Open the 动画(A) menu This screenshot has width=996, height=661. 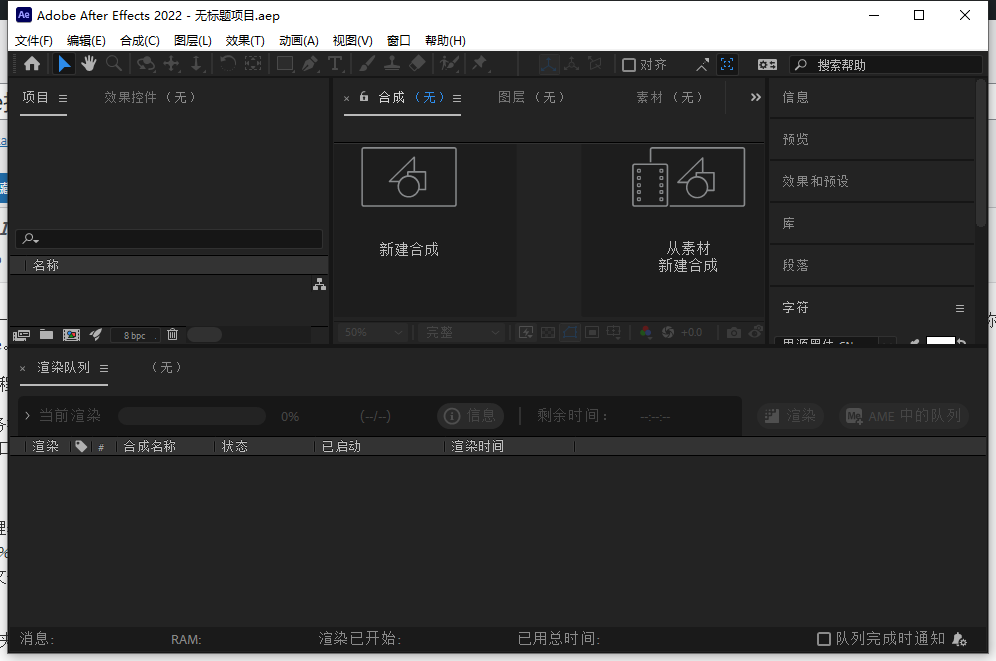[x=299, y=41]
